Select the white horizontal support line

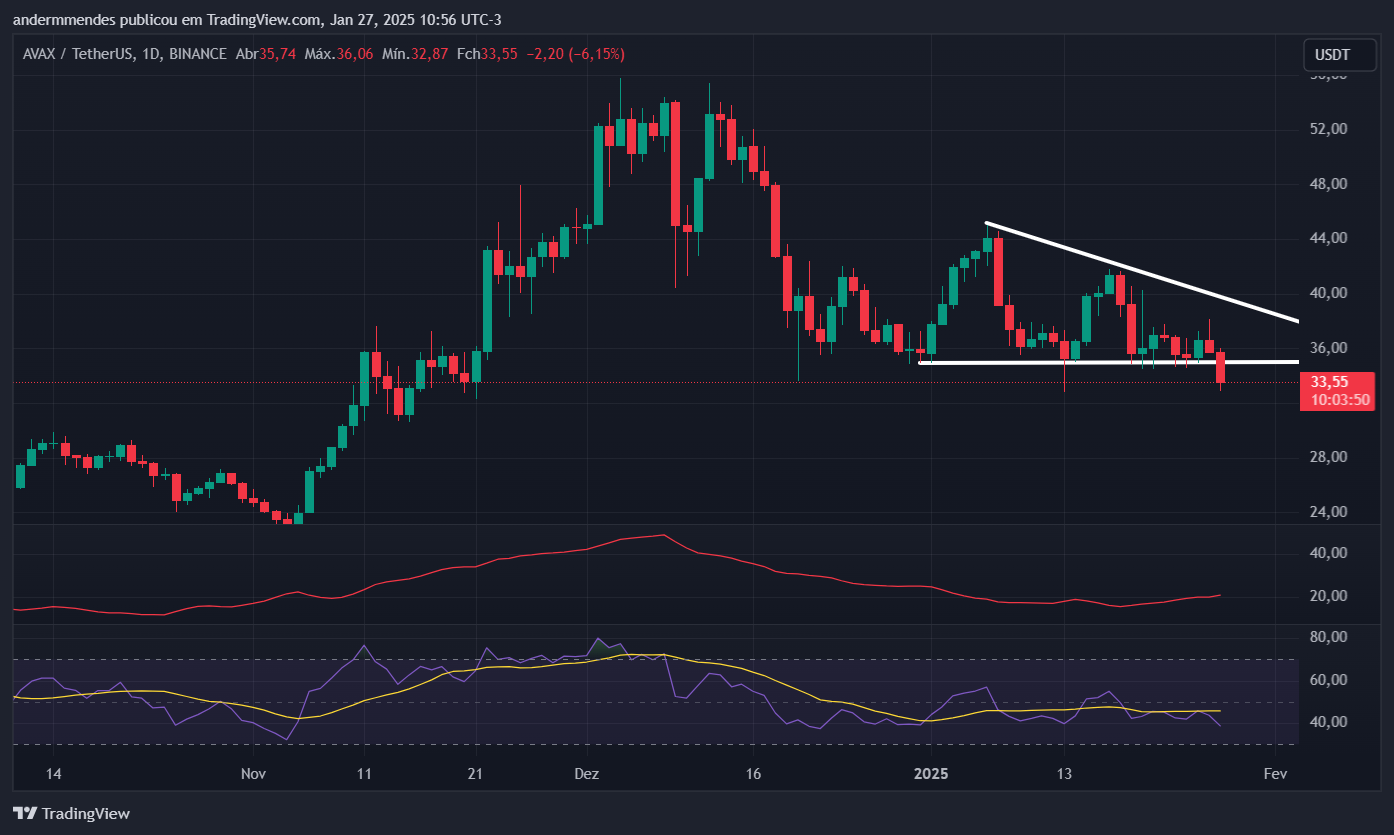(x=1109, y=362)
